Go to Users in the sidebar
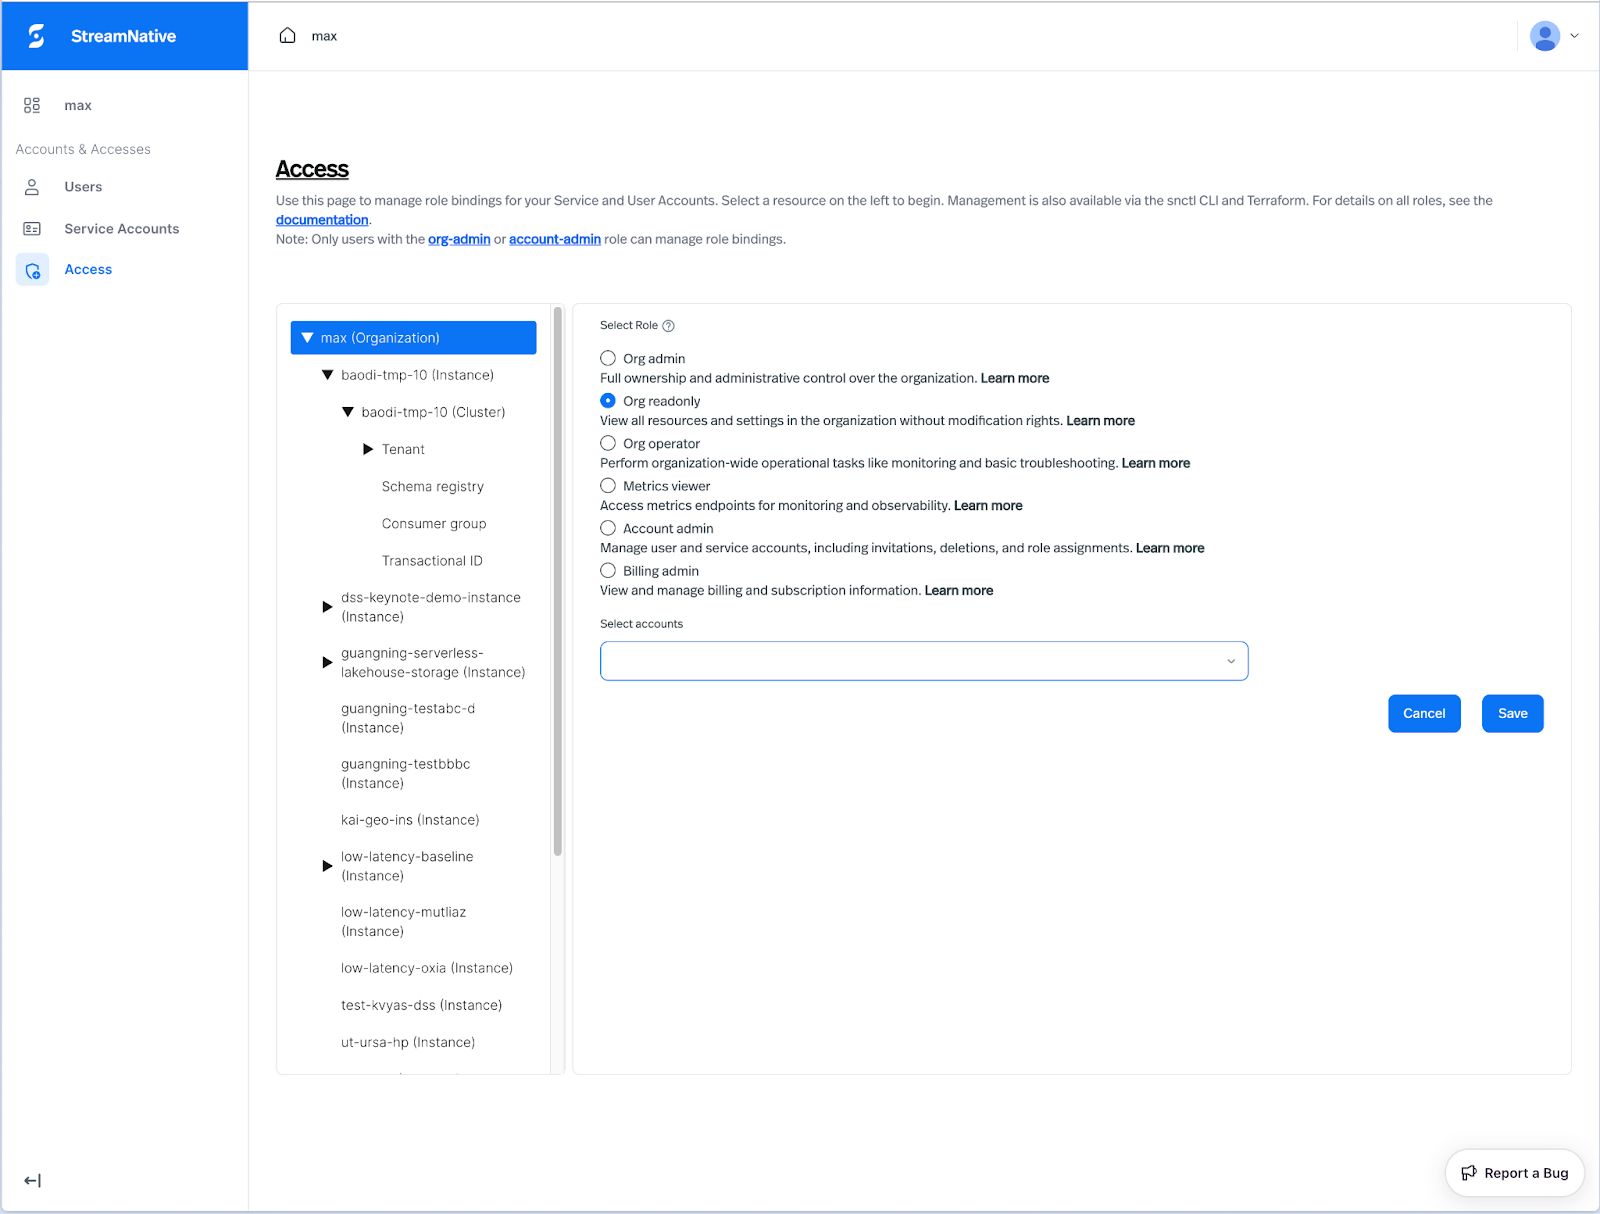 [x=83, y=187]
